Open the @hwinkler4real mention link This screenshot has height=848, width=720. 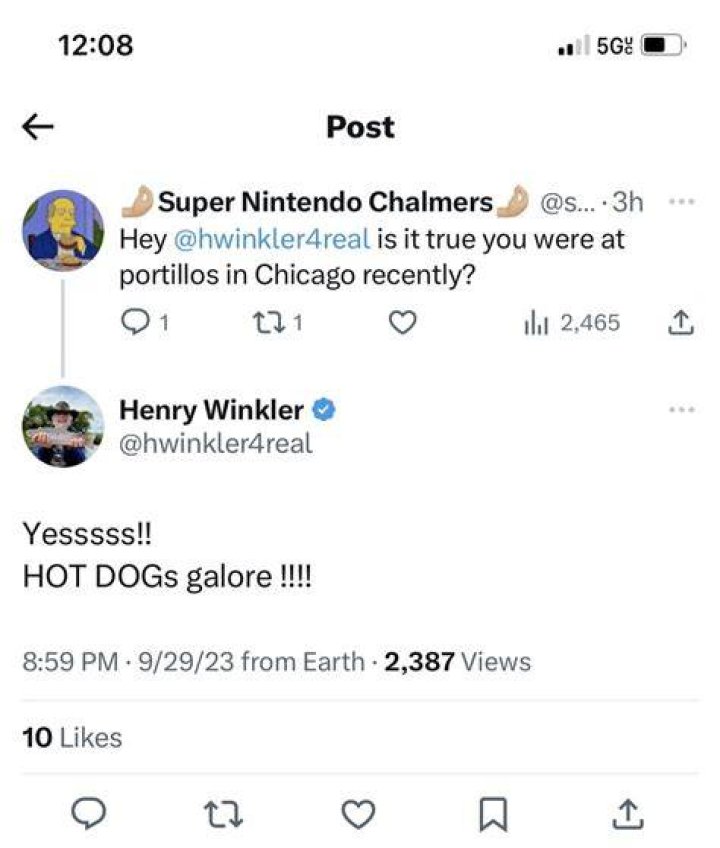272,238
